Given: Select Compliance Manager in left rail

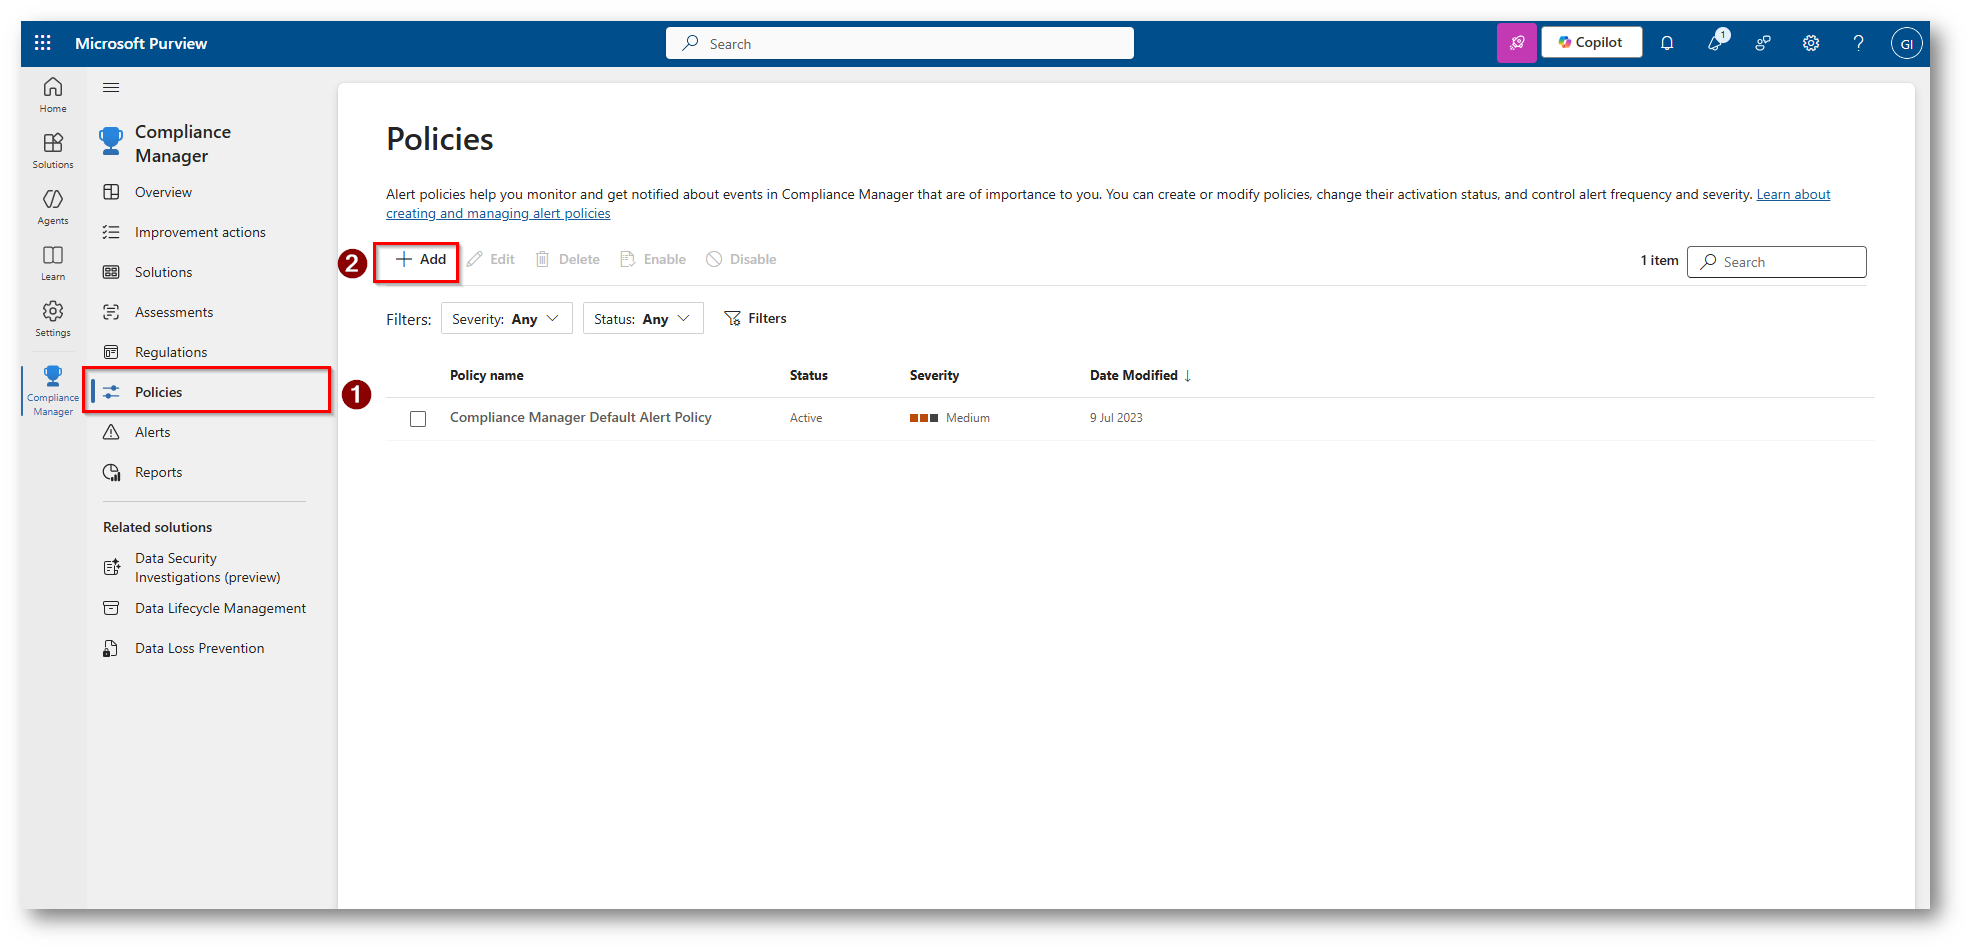Looking at the screenshot, I should tap(53, 390).
